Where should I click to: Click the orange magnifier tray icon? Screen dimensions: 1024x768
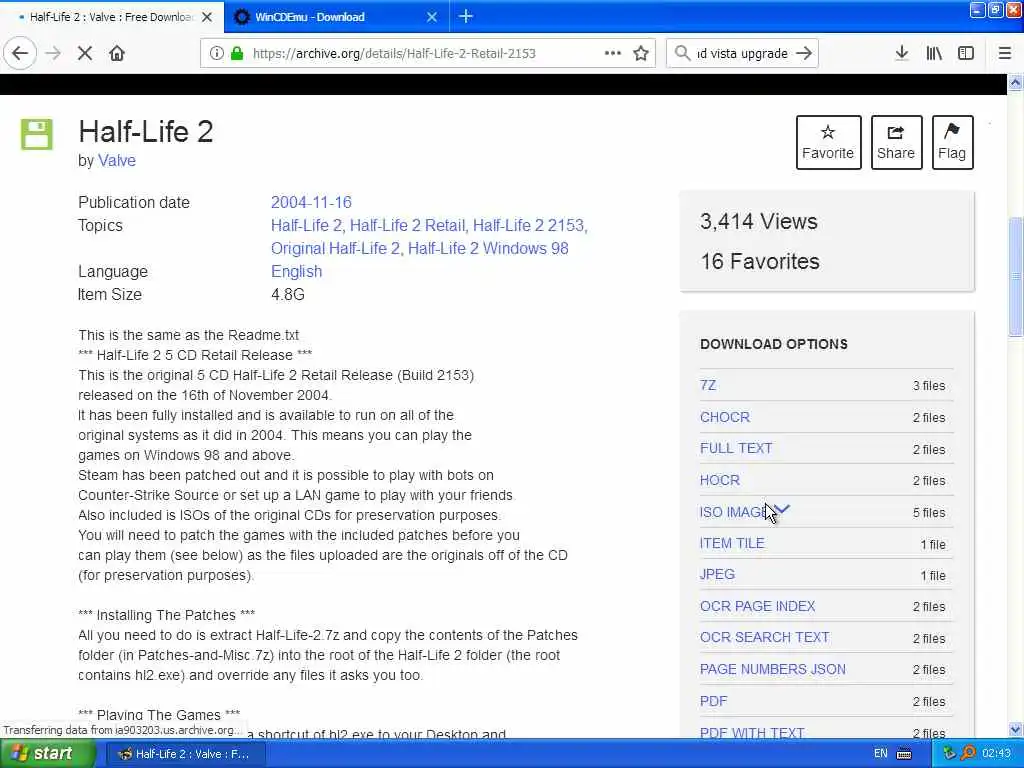tap(968, 754)
